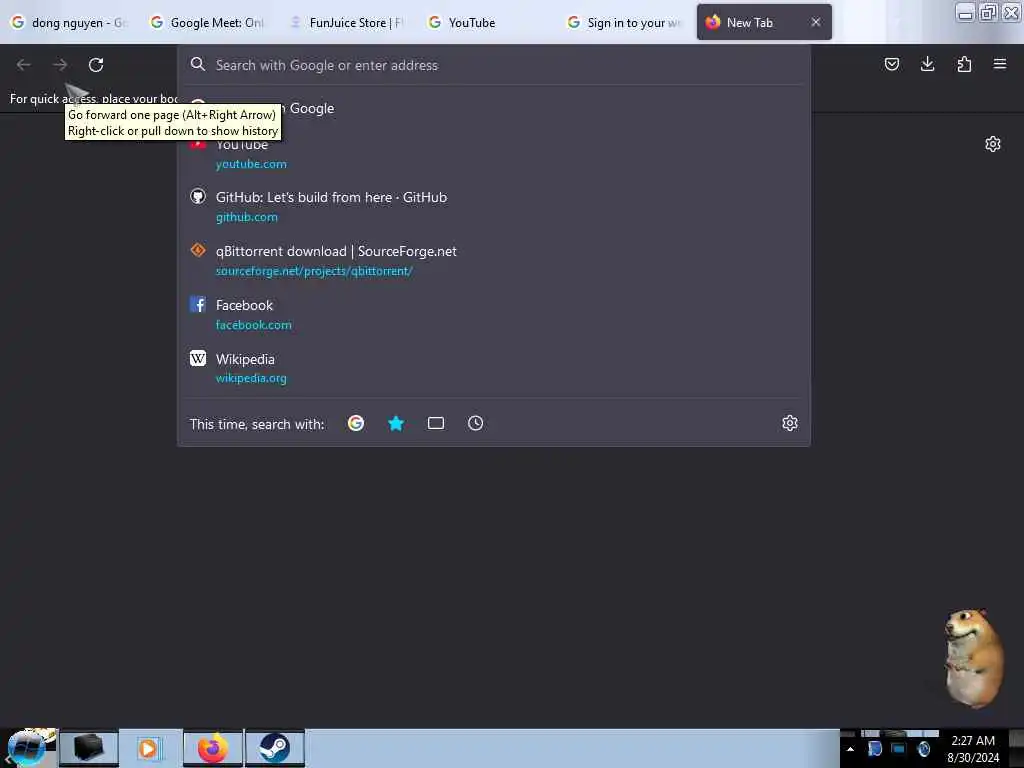1024x768 pixels.
Task: Click the Wikipedia favicon suggestion
Action: pos(198,358)
